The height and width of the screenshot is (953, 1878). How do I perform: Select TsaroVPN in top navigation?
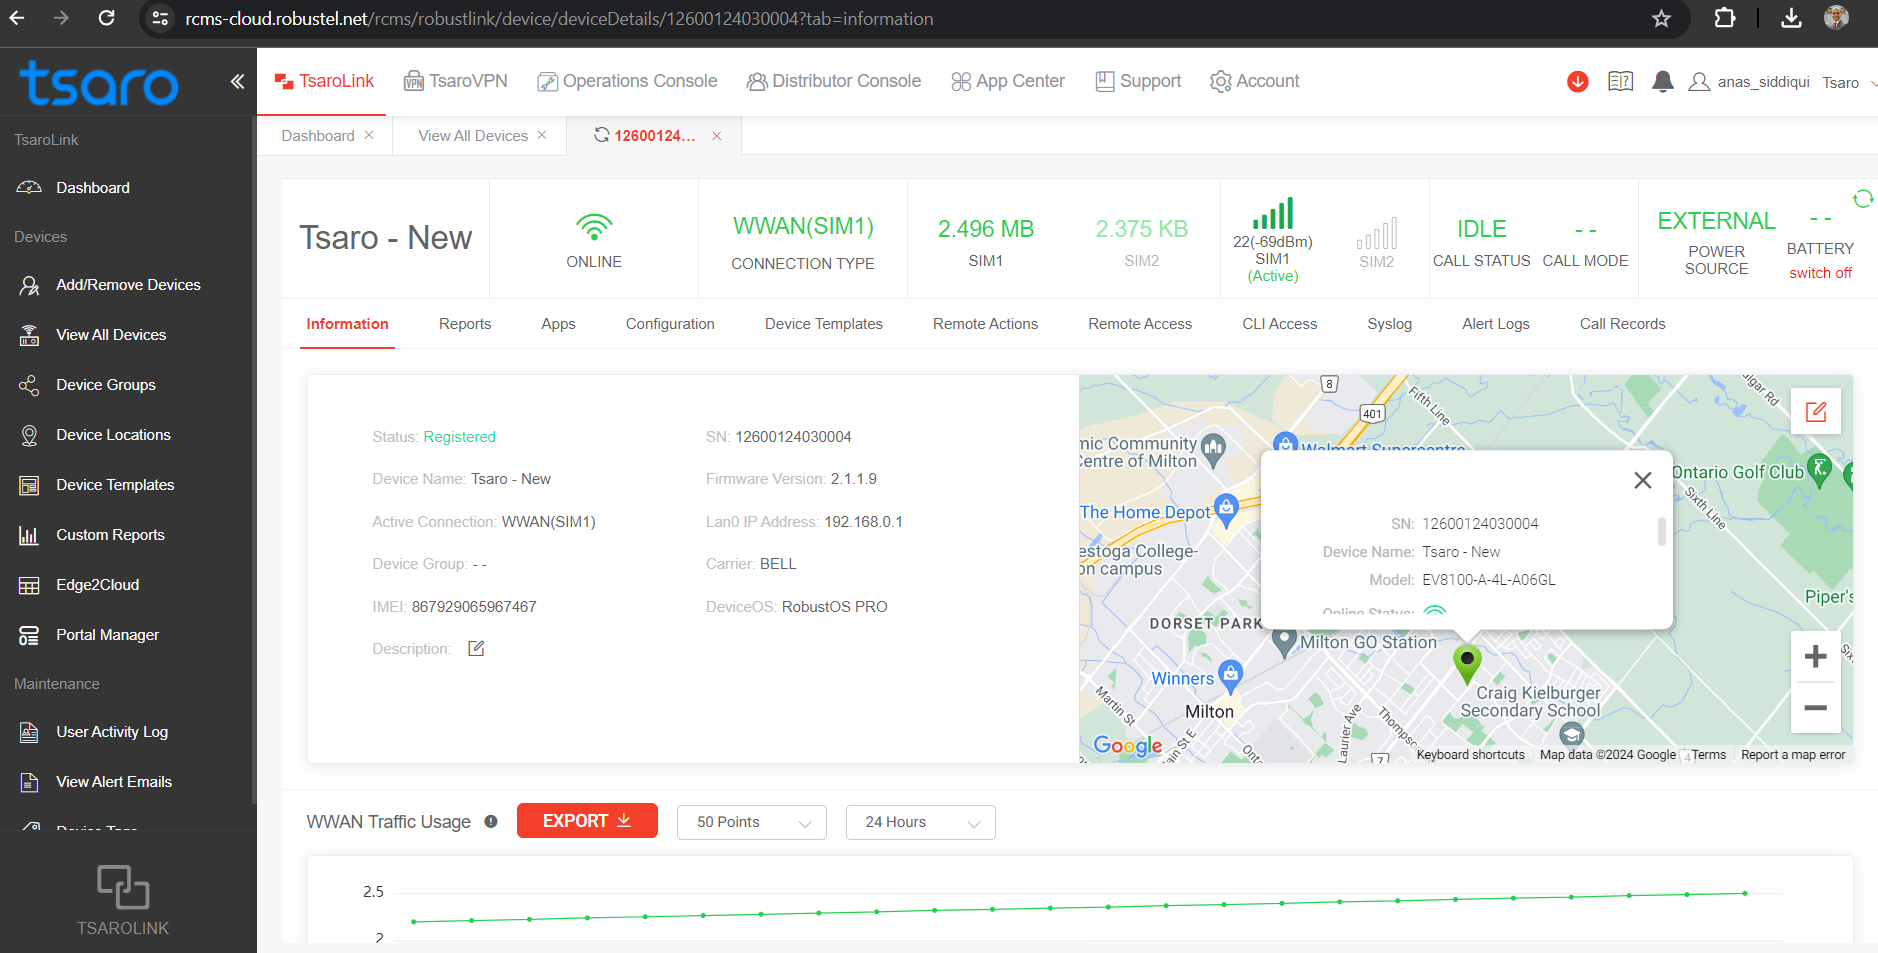[456, 82]
